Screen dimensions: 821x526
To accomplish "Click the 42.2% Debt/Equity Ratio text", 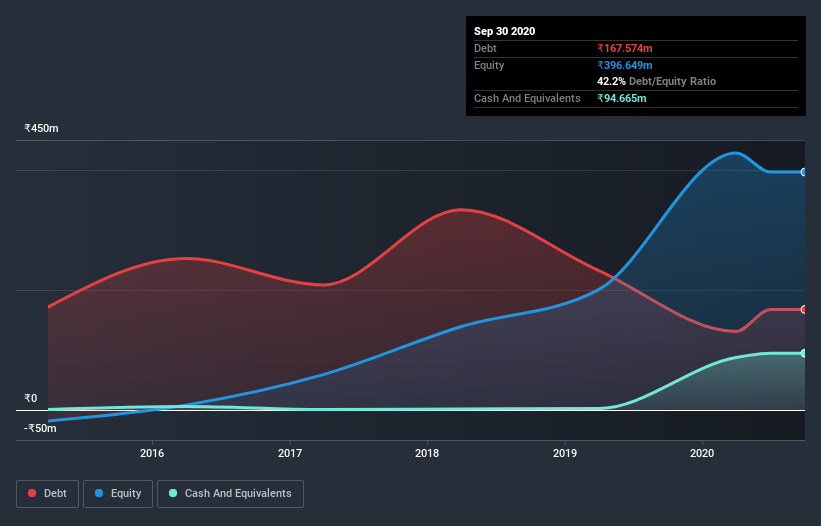I will click(657, 81).
